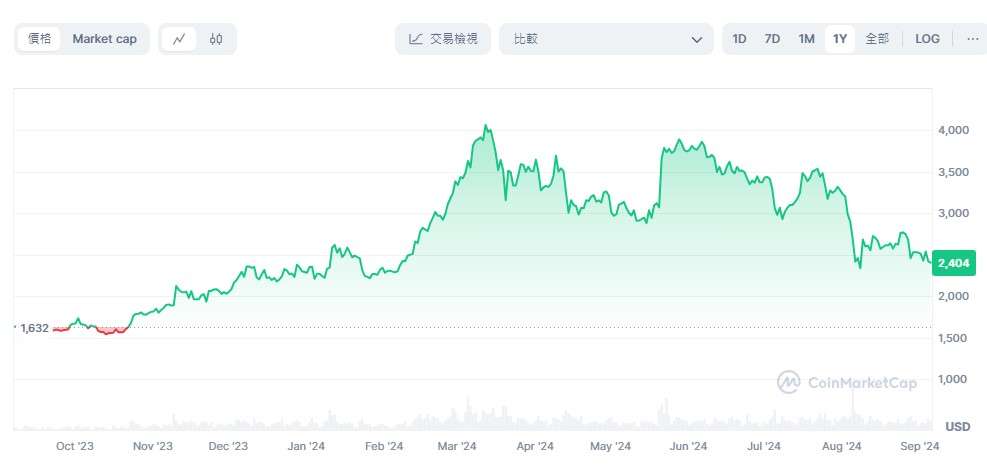This screenshot has width=987, height=465.
Task: Open the three-dot more options menu
Action: 972,39
